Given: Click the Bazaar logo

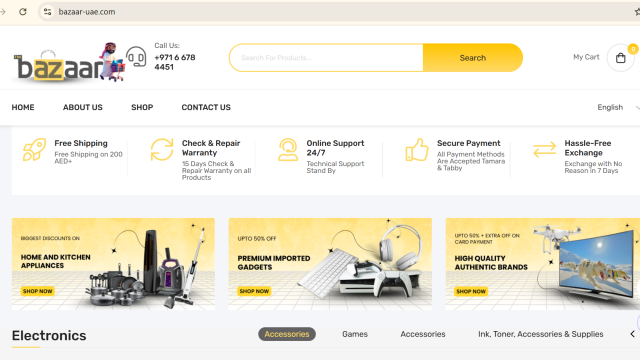Looking at the screenshot, I should click(x=69, y=62).
